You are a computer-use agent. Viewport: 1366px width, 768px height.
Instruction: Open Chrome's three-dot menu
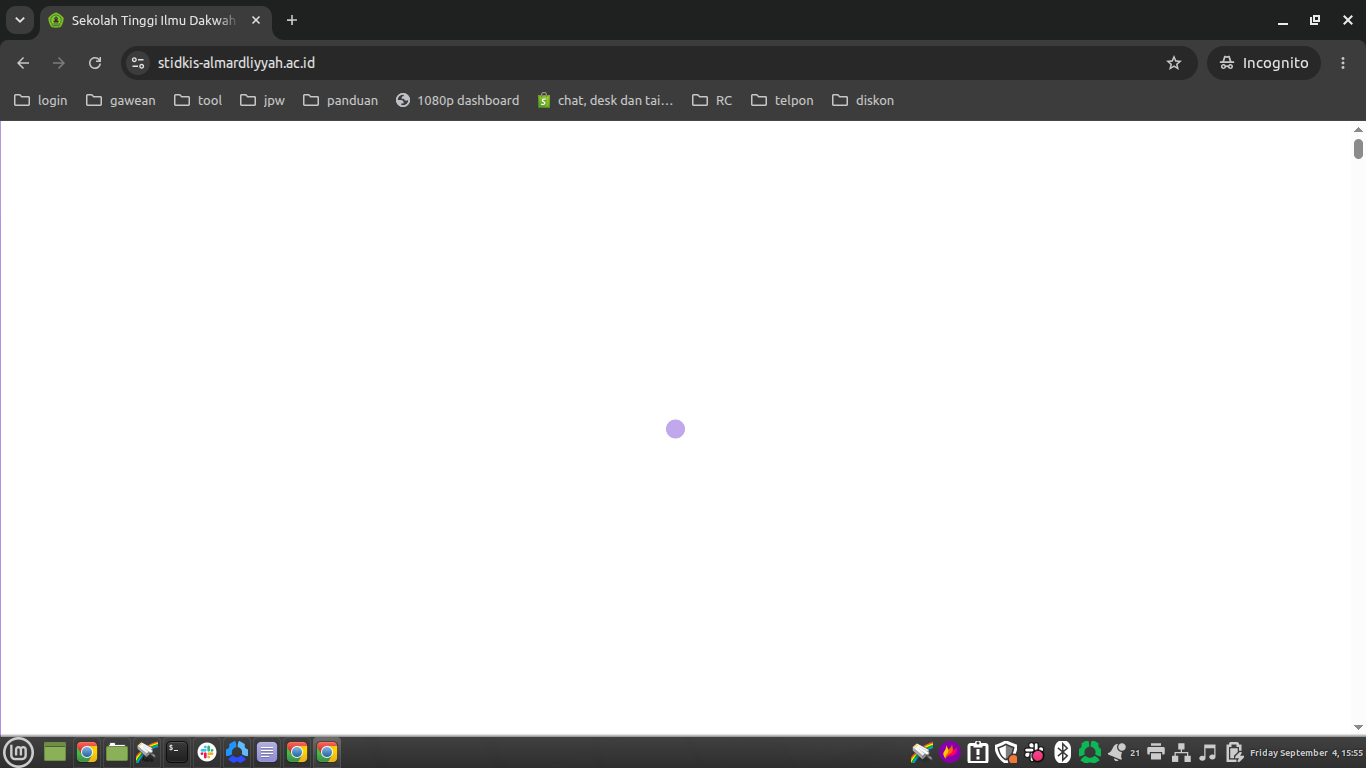[x=1343, y=63]
